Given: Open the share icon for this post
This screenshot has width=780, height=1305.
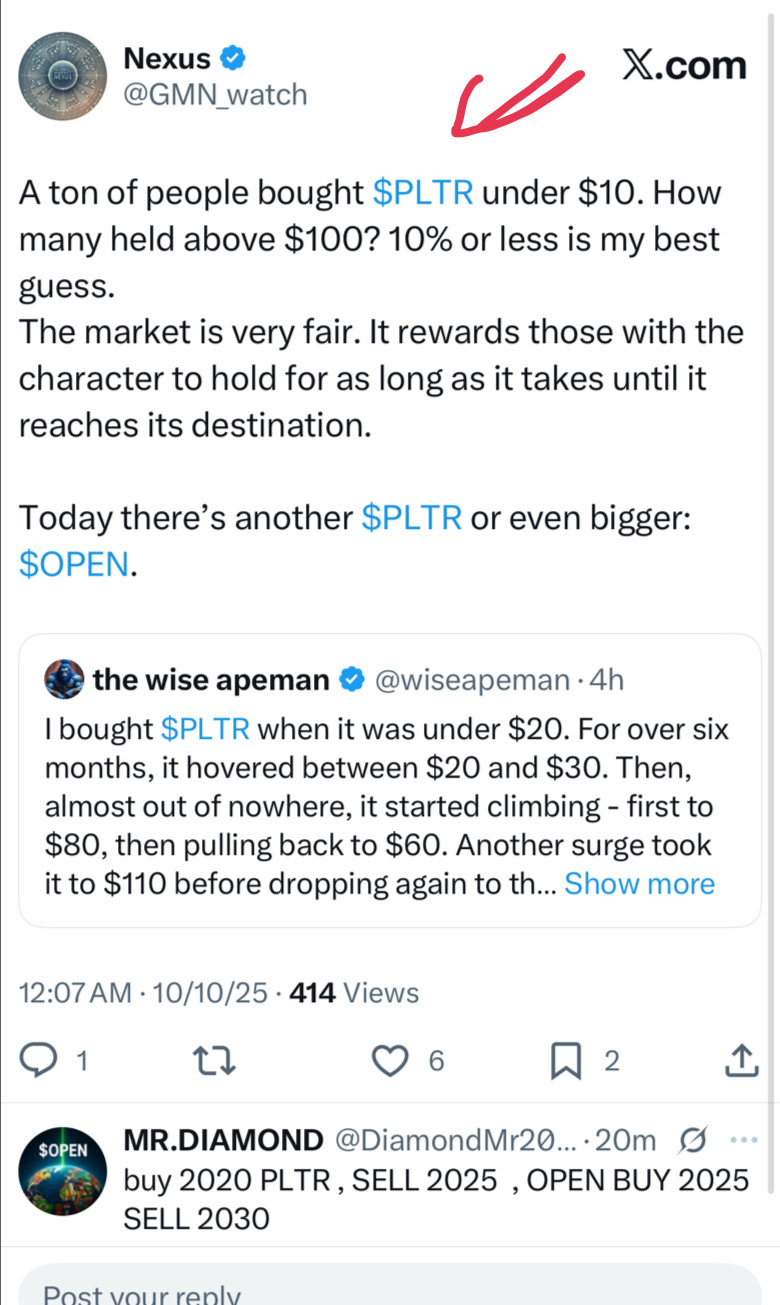Looking at the screenshot, I should 740,1060.
